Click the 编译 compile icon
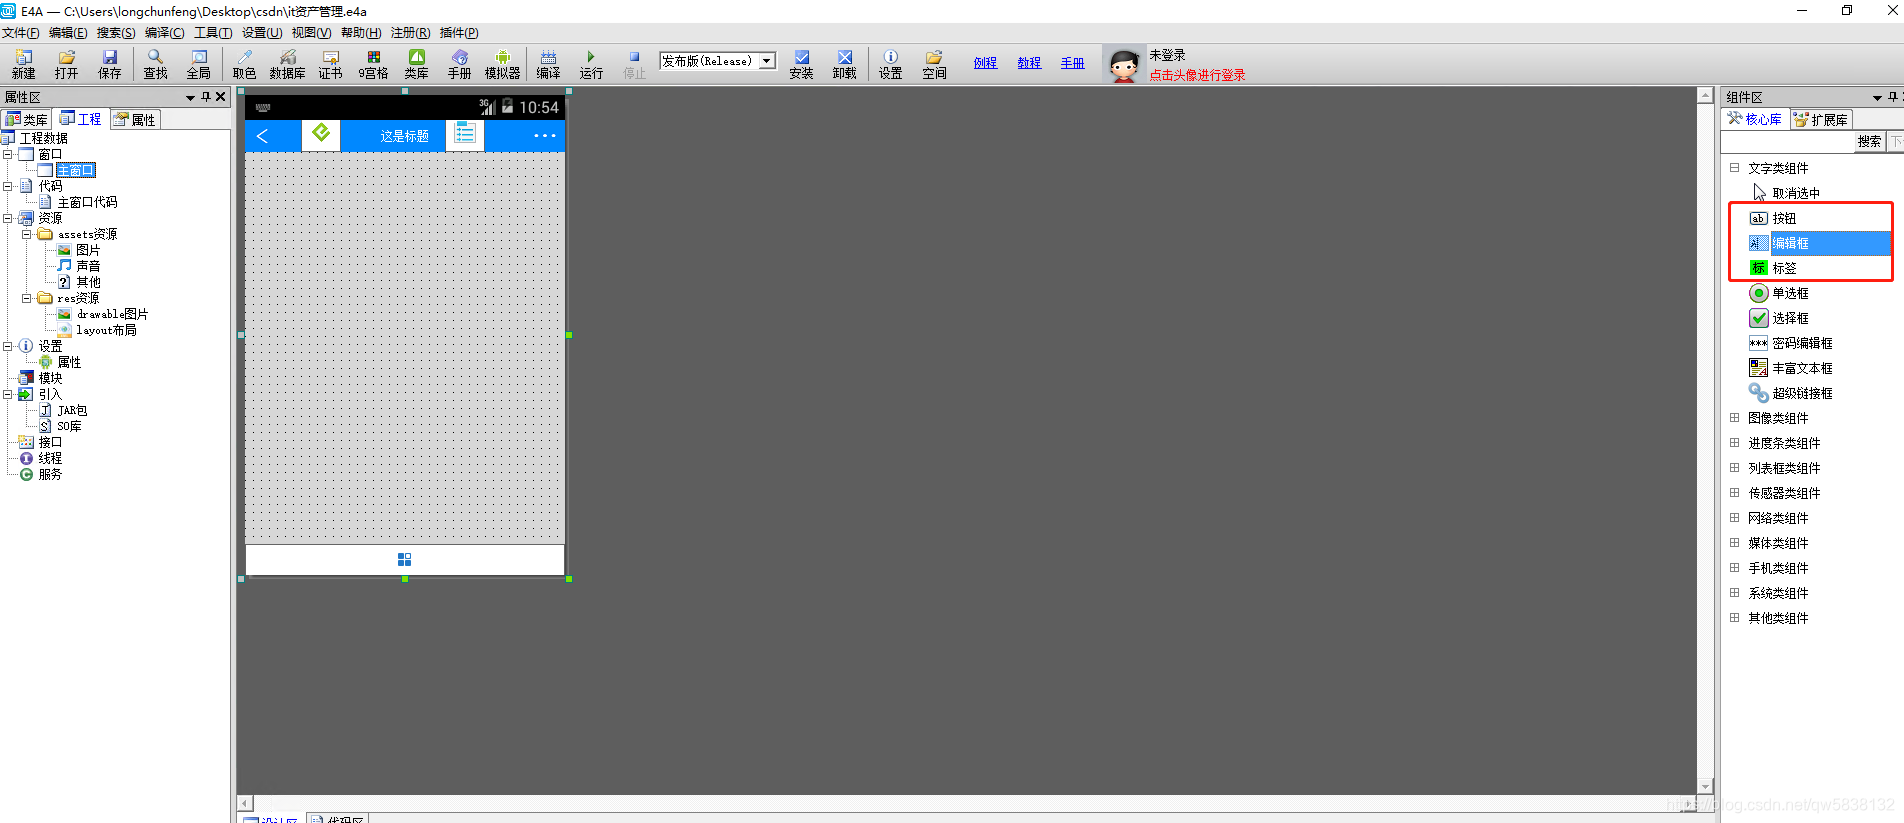 point(548,64)
